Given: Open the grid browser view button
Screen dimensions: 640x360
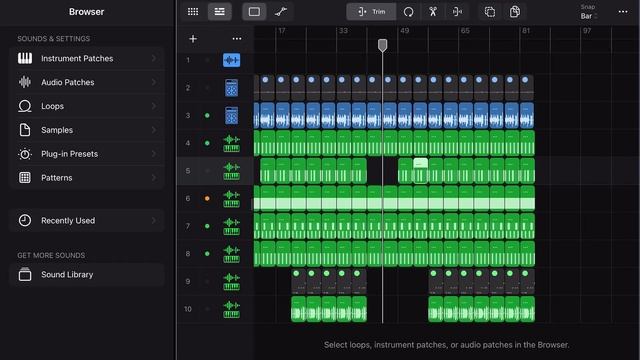Looking at the screenshot, I should (x=193, y=12).
